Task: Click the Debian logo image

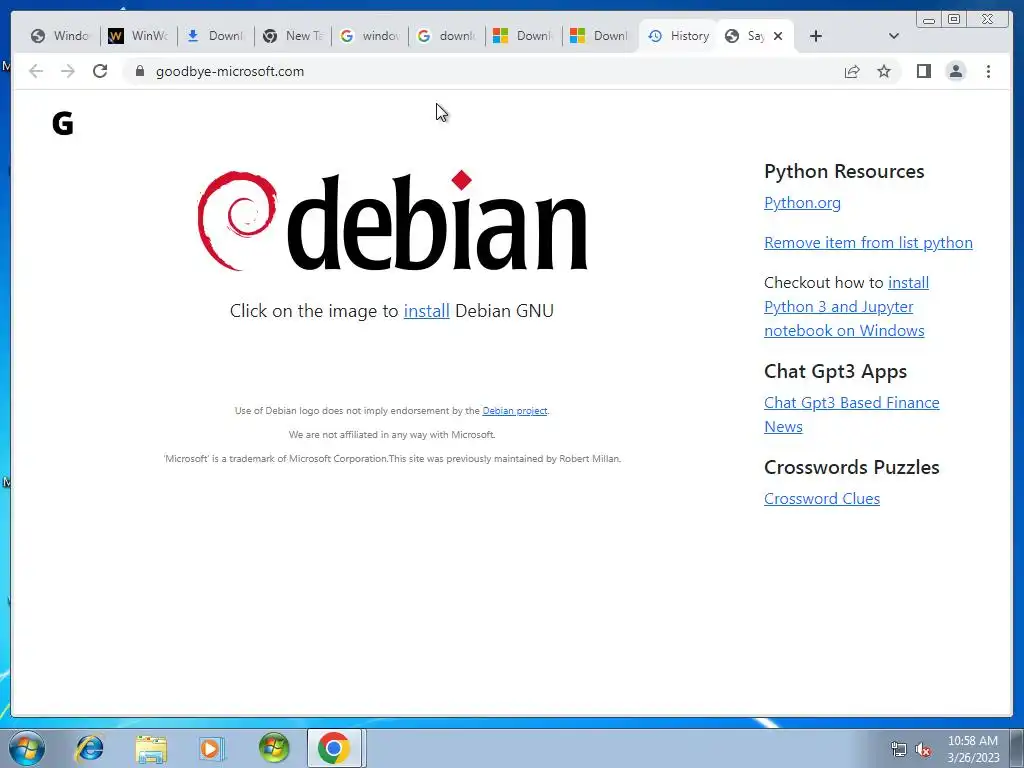Action: coord(392,221)
